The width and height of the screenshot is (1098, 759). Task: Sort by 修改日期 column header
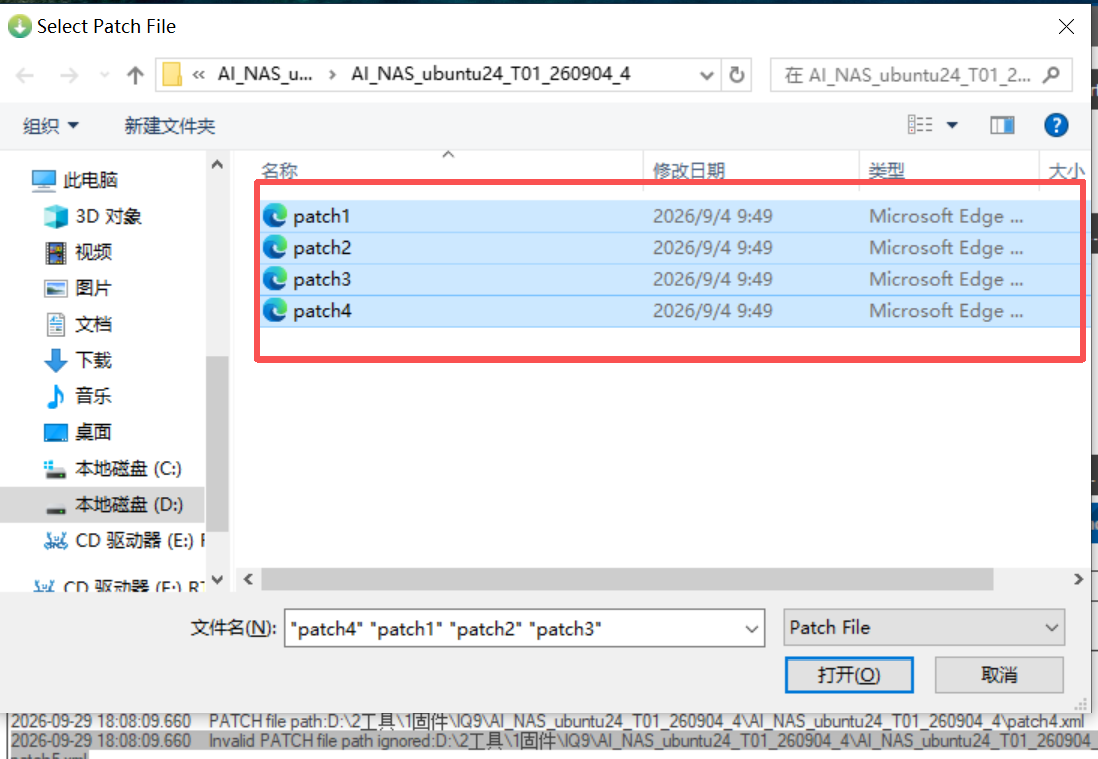click(x=689, y=171)
